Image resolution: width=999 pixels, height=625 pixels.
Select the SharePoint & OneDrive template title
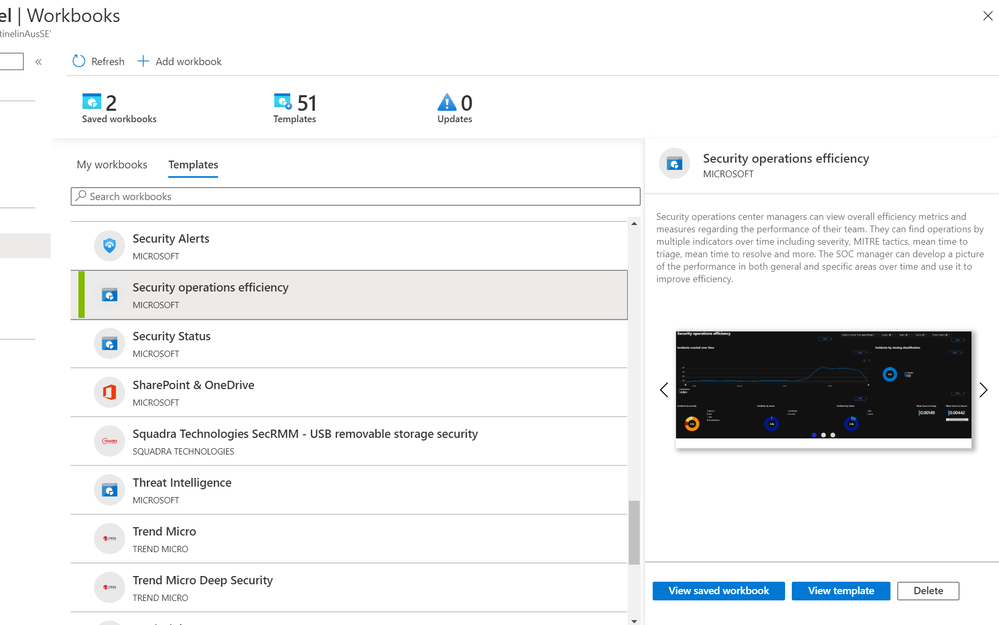pos(193,385)
